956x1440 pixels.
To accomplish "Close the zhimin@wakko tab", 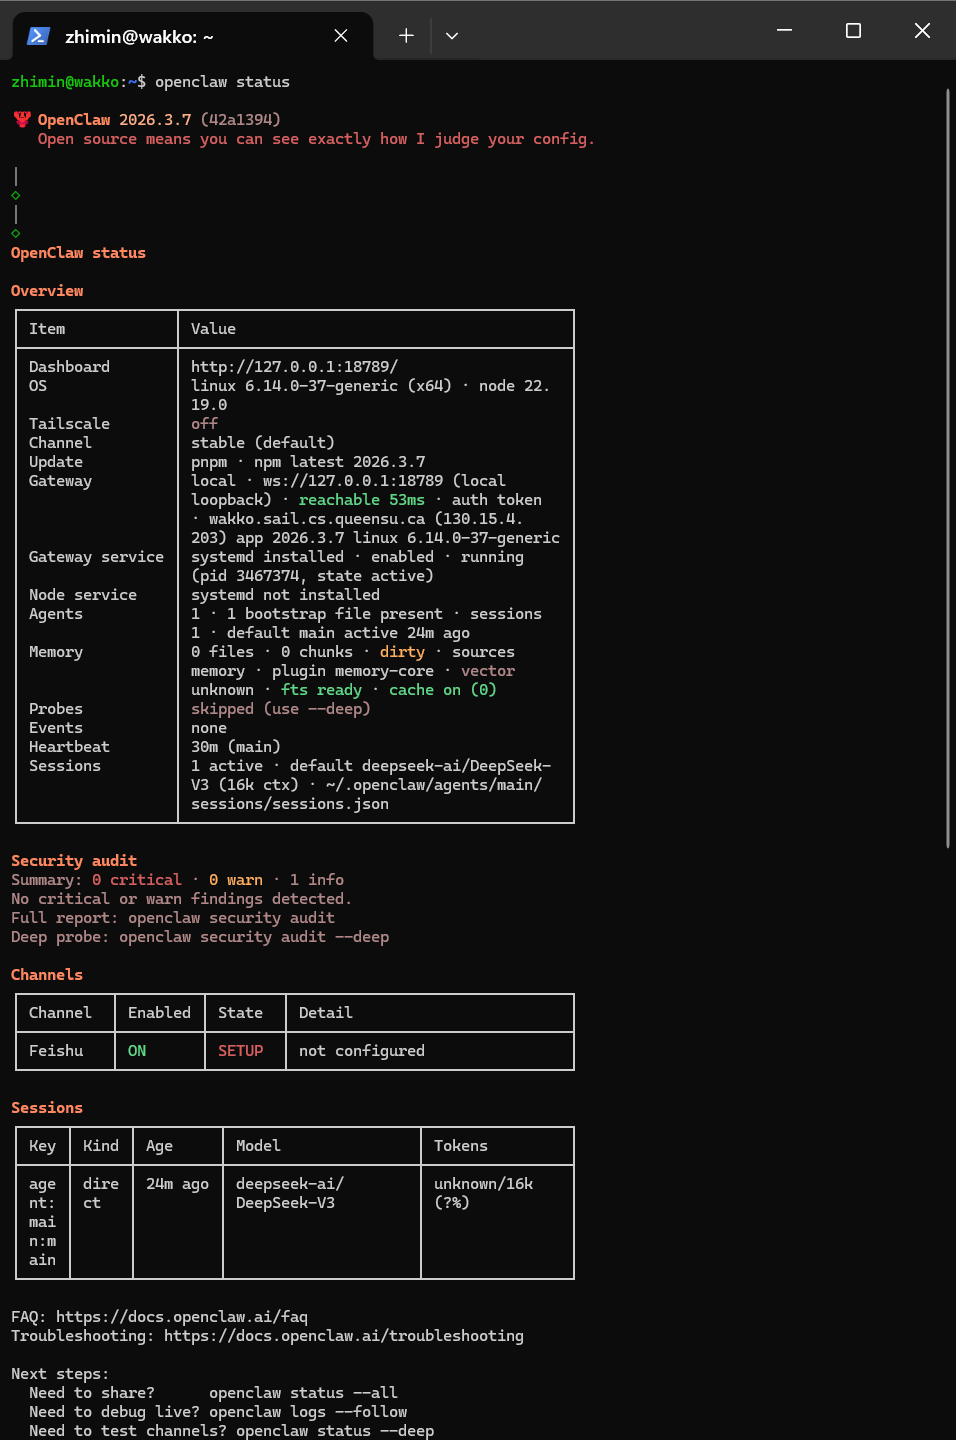I will click(x=340, y=35).
